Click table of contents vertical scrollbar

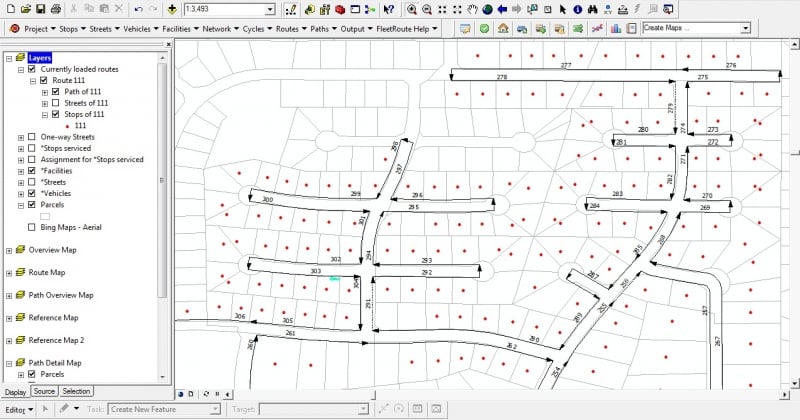coord(162,180)
